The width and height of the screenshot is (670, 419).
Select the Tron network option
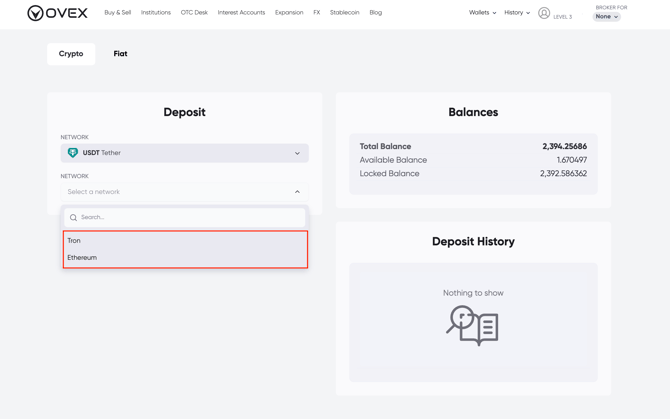185,240
